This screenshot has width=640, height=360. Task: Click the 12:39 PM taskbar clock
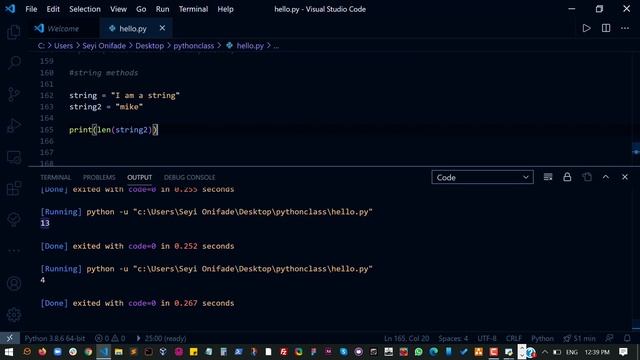coord(597,352)
